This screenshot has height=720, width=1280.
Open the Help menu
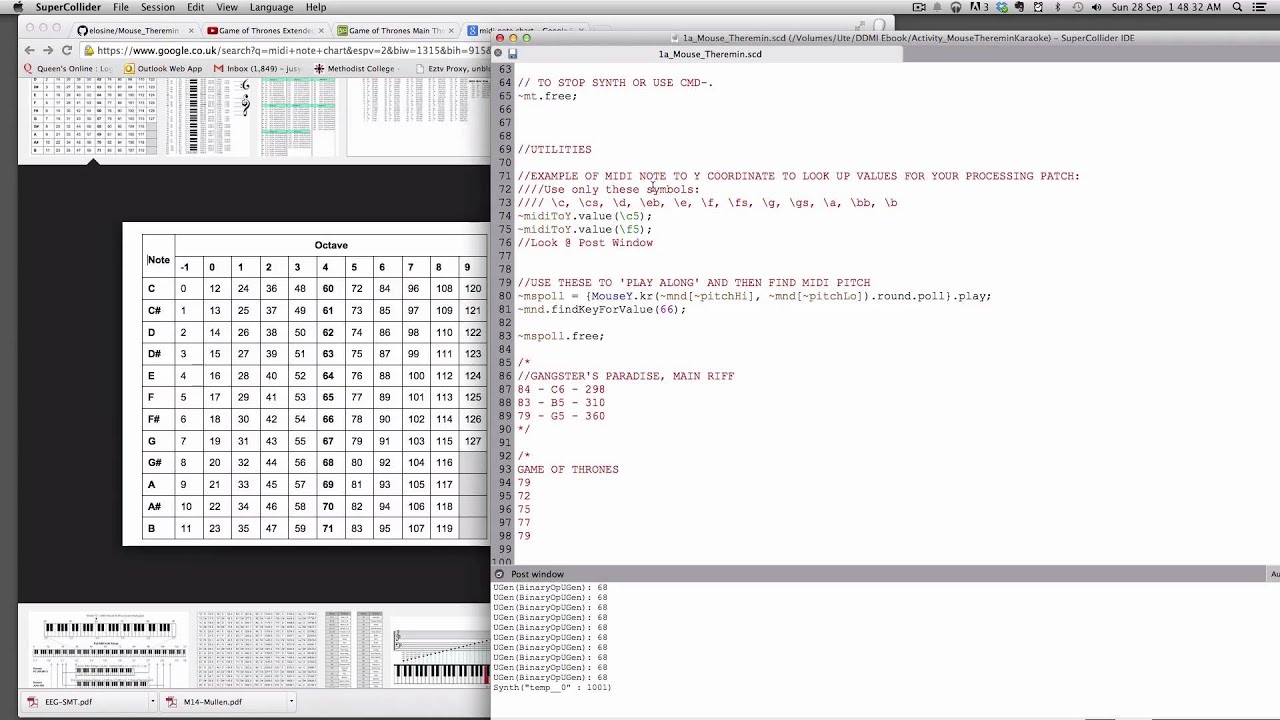pos(316,7)
